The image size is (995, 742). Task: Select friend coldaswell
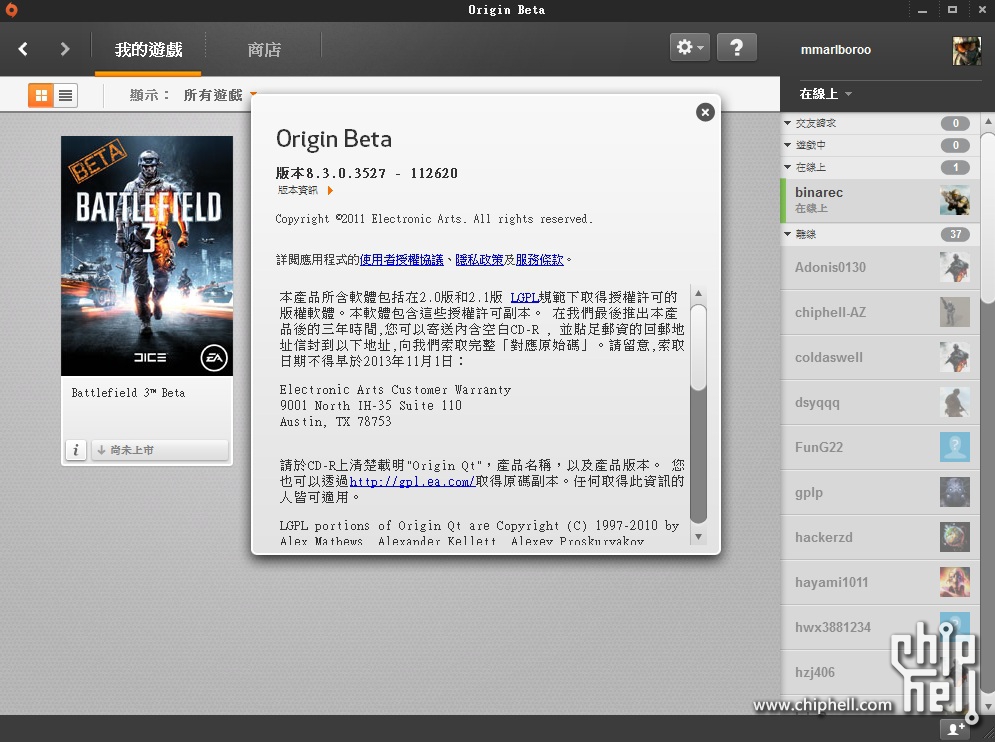click(x=880, y=358)
